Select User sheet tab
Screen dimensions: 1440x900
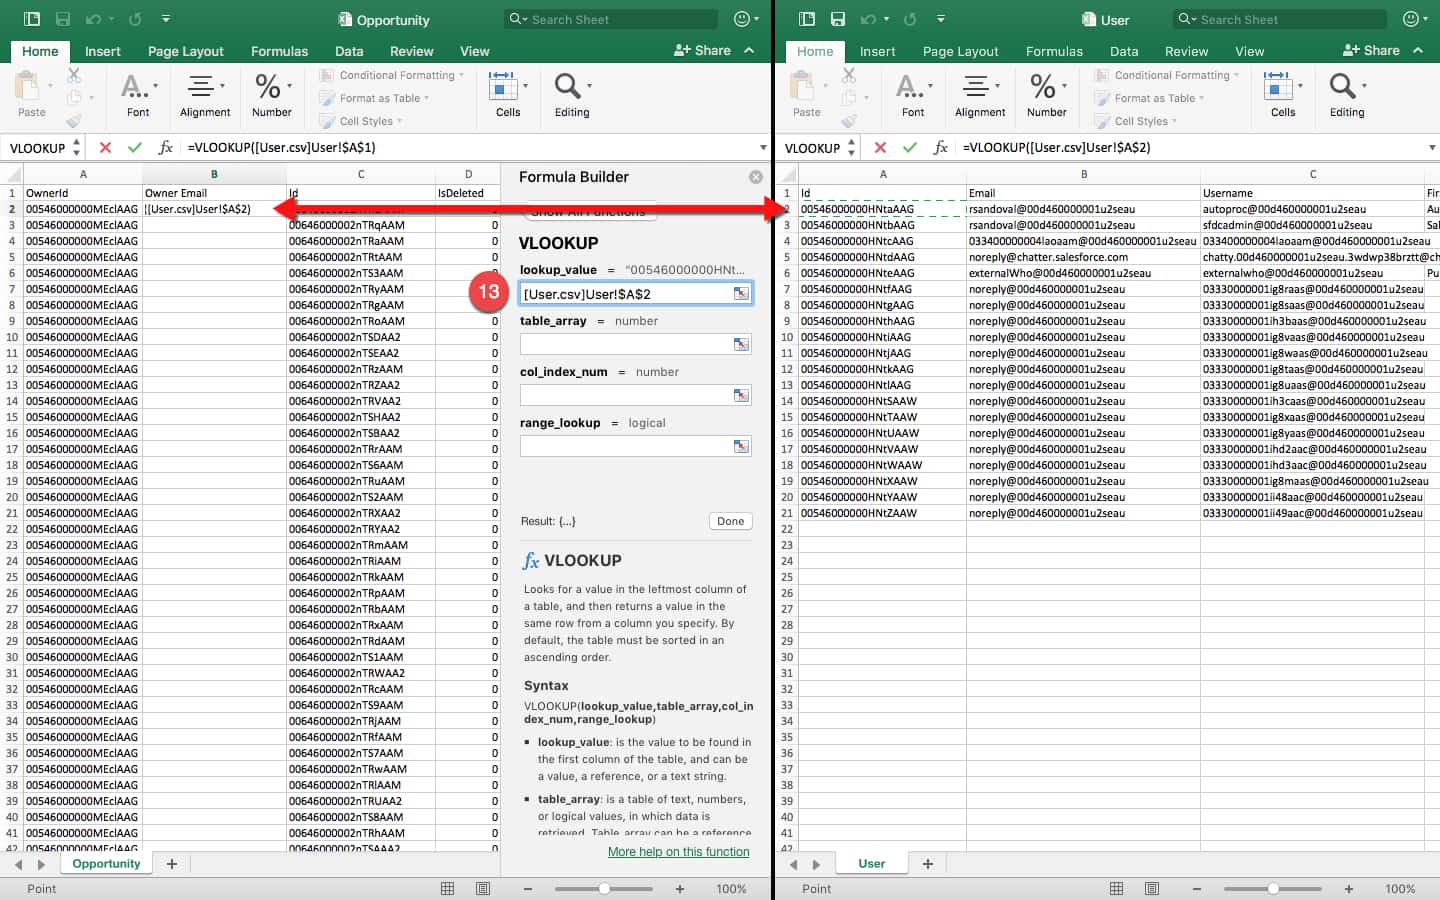[x=872, y=864]
